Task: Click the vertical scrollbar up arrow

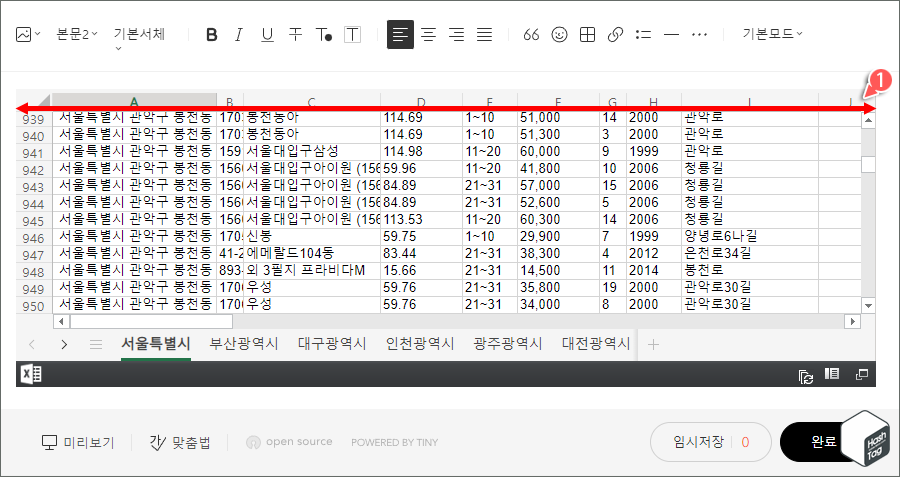Action: click(x=868, y=120)
